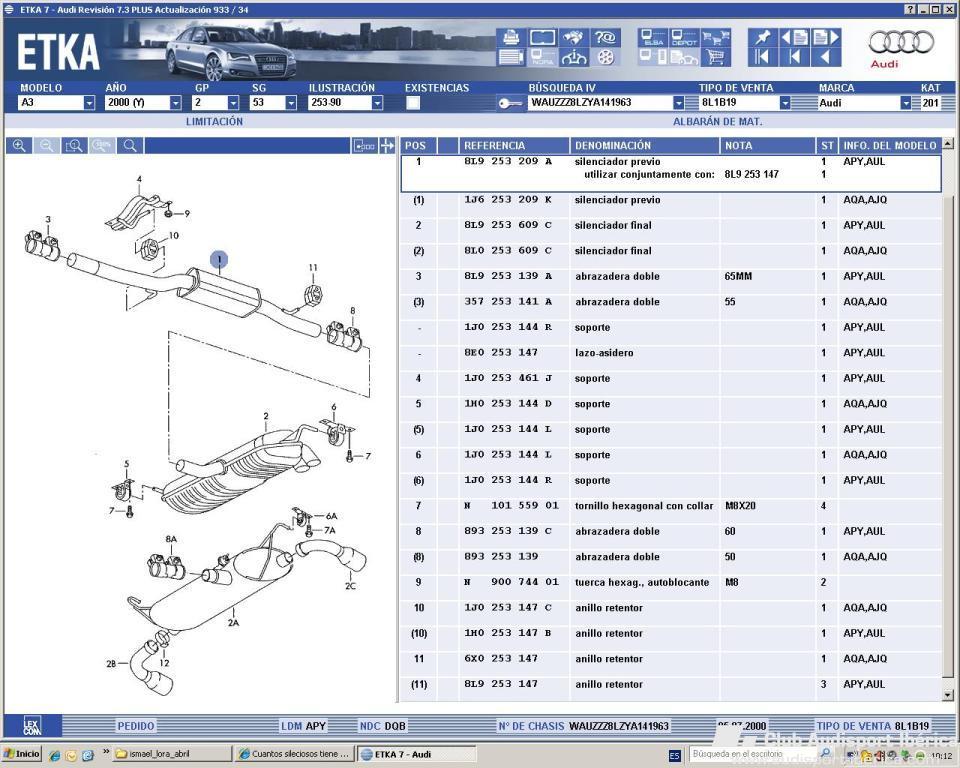
Task: Open the Windows Inicio start button
Action: (22, 754)
